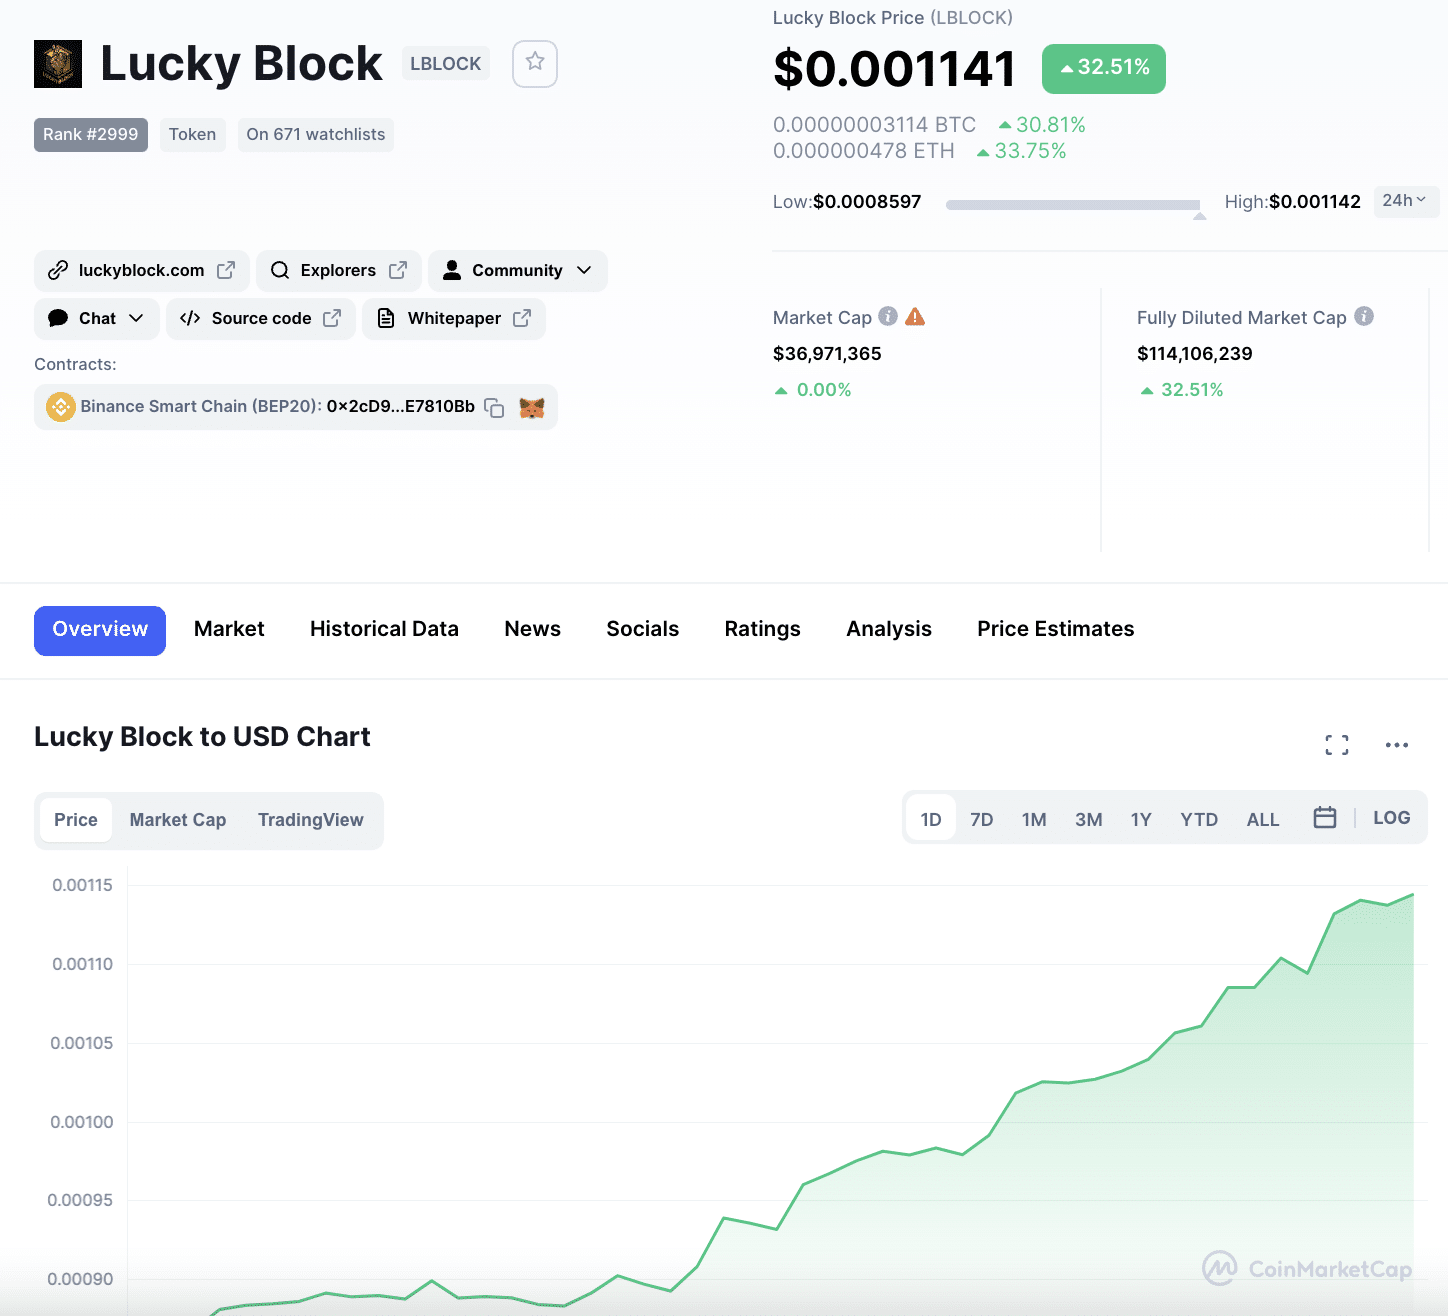Viewport: 1448px width, 1316px height.
Task: Select the 7D chart range
Action: (982, 820)
